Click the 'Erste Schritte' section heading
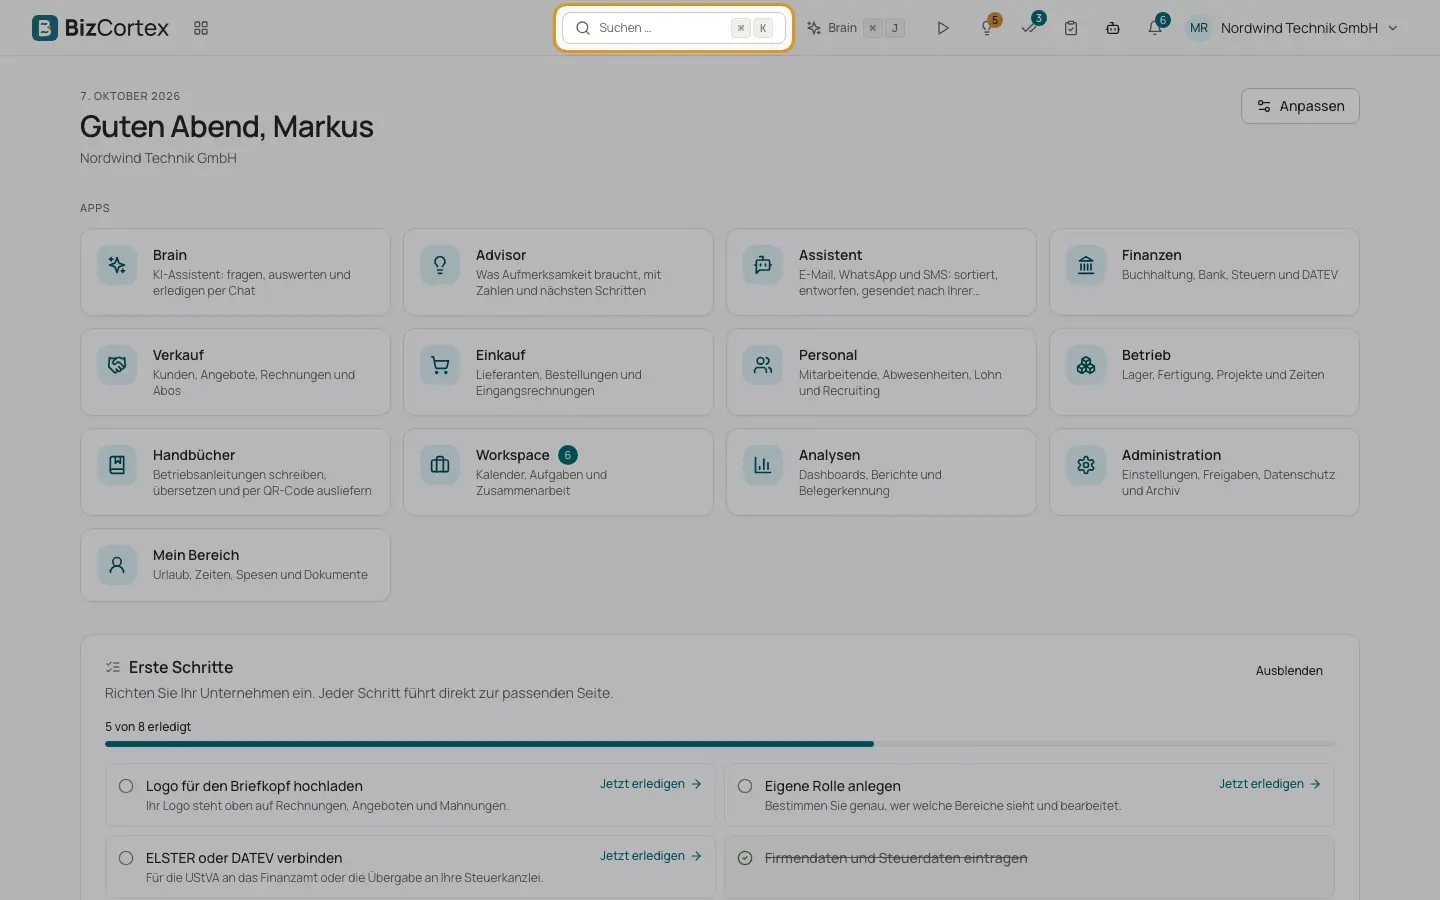Image resolution: width=1440 pixels, height=900 pixels. pos(181,667)
